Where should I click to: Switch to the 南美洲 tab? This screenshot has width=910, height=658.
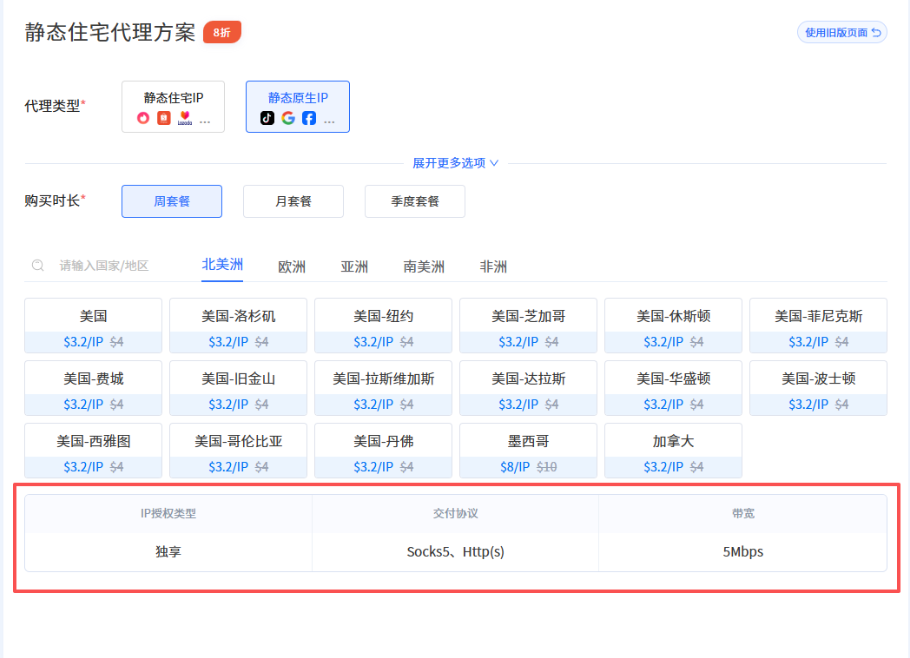[424, 267]
